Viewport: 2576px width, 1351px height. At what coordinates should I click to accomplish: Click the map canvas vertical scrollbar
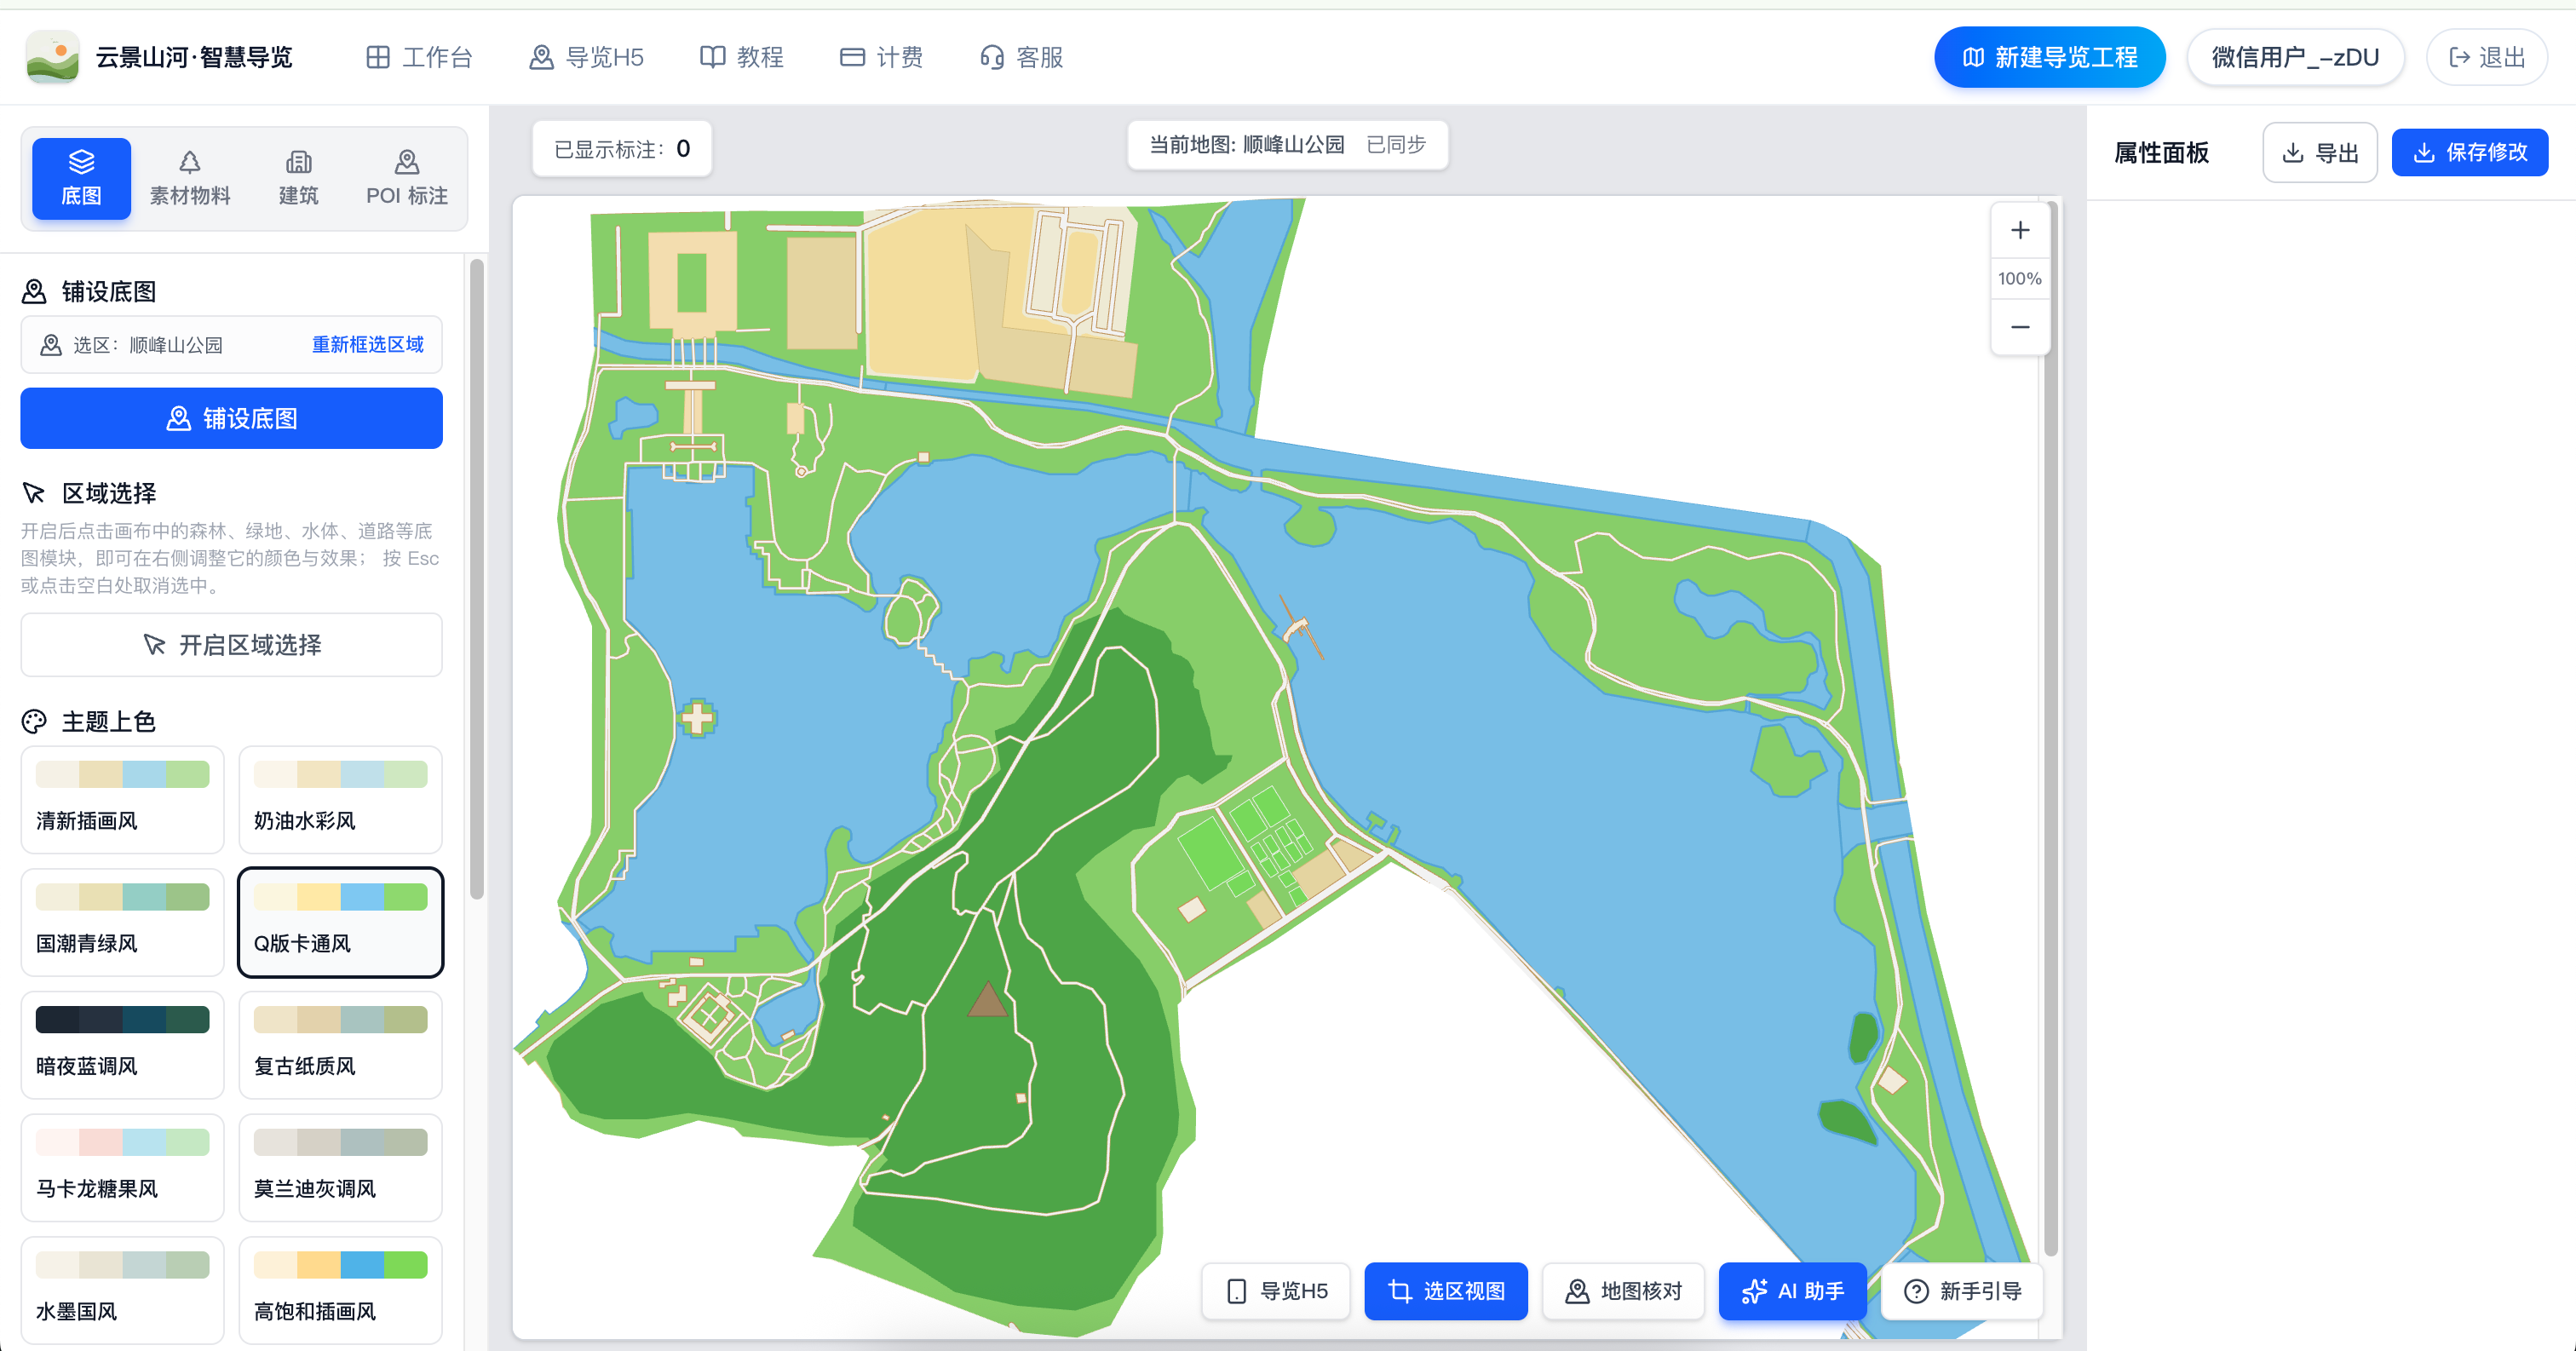[2051, 728]
